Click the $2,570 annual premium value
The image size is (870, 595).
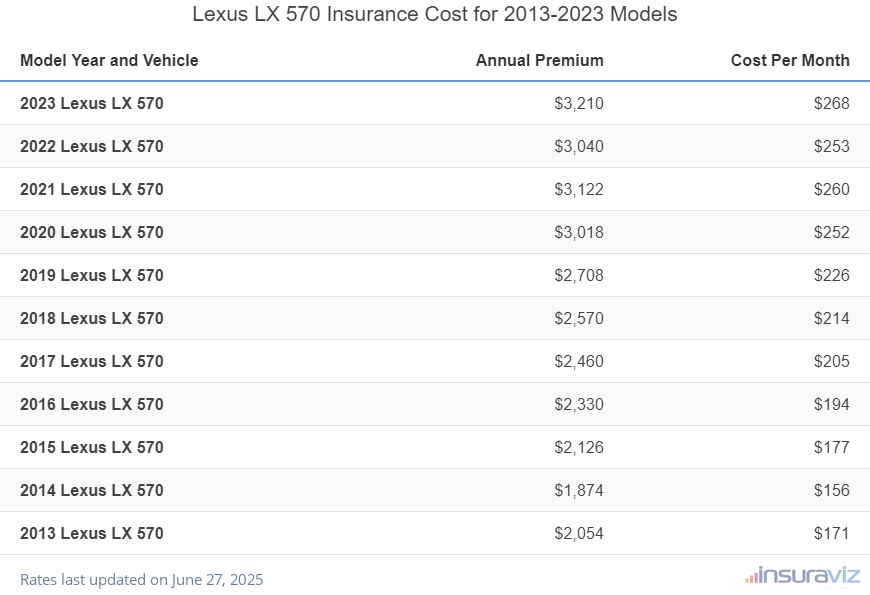coord(579,318)
